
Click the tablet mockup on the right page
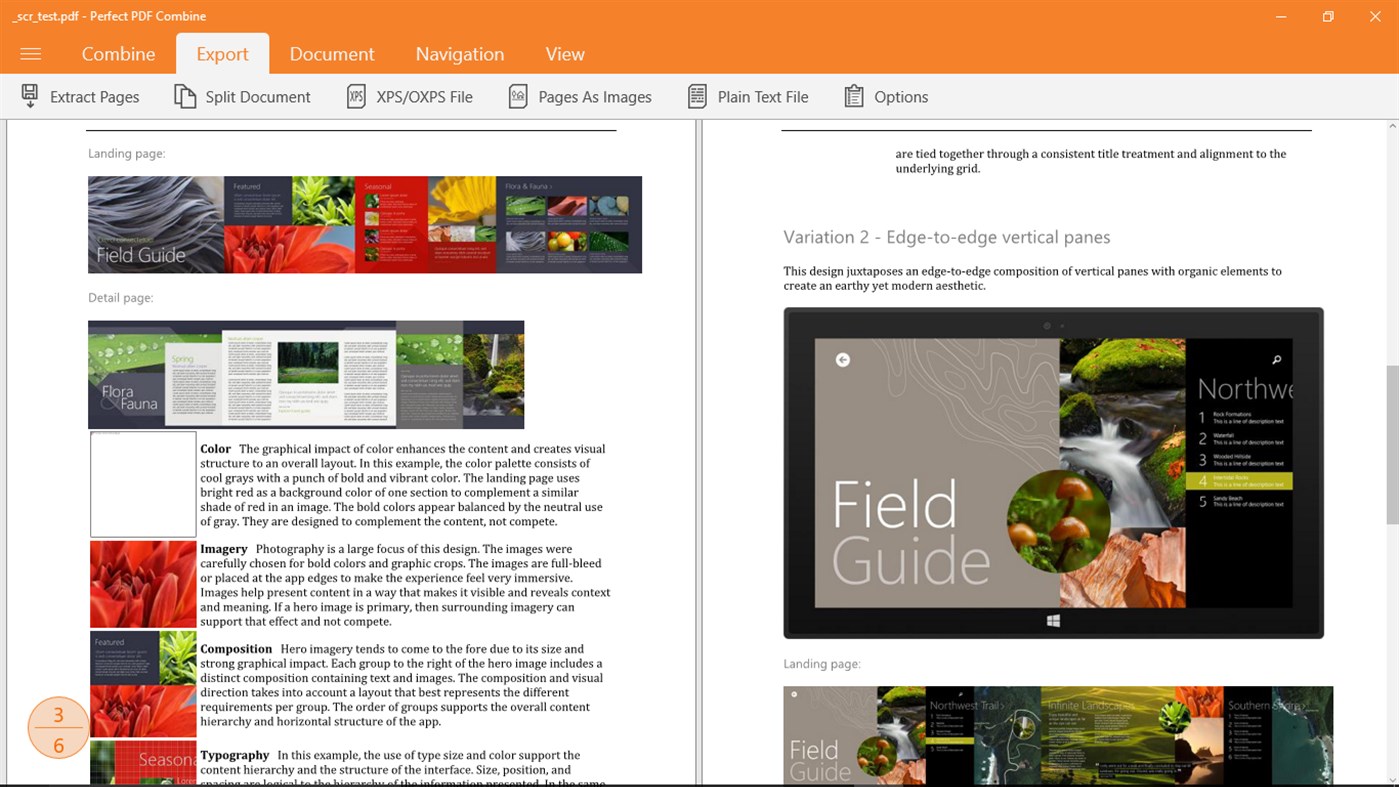[x=1055, y=473]
